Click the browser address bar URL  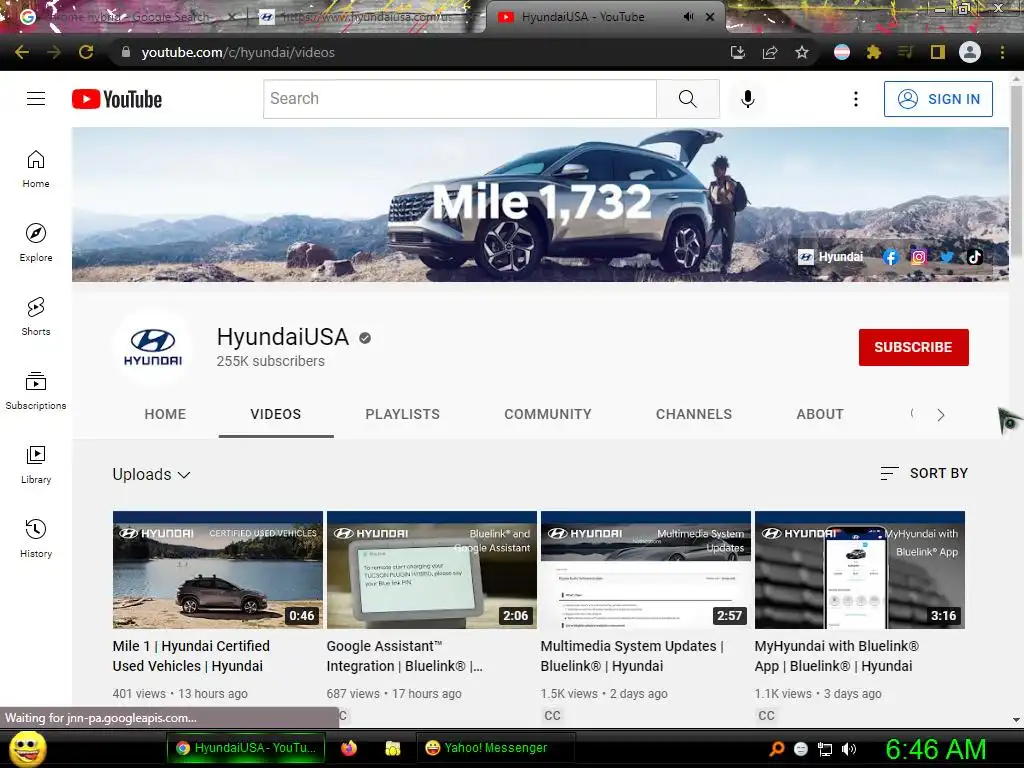point(238,52)
